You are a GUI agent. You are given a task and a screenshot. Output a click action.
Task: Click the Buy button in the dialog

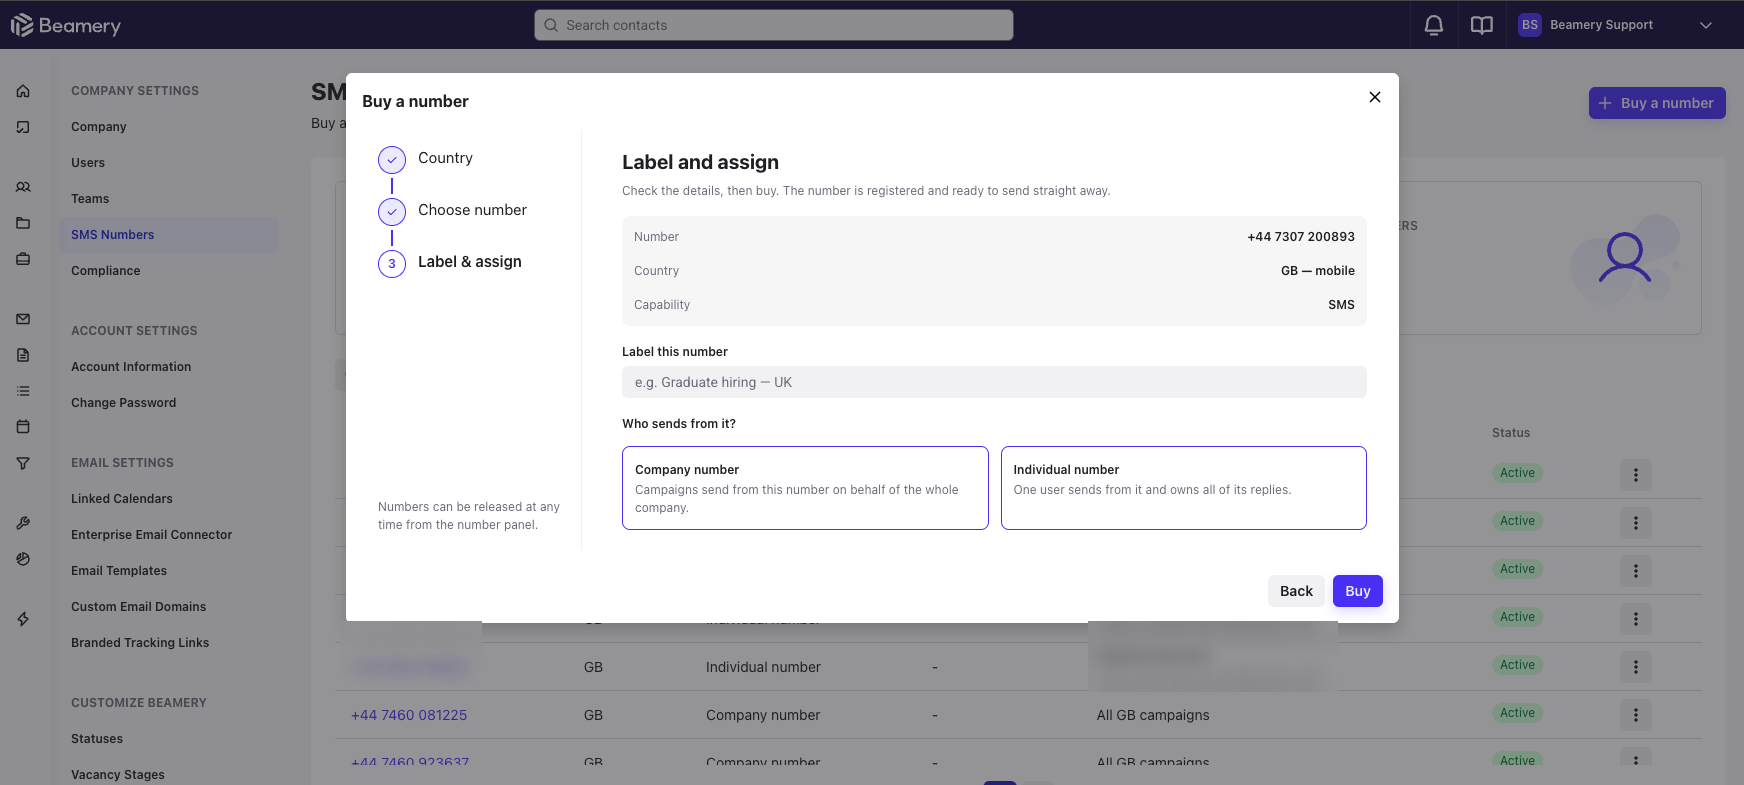pos(1358,591)
